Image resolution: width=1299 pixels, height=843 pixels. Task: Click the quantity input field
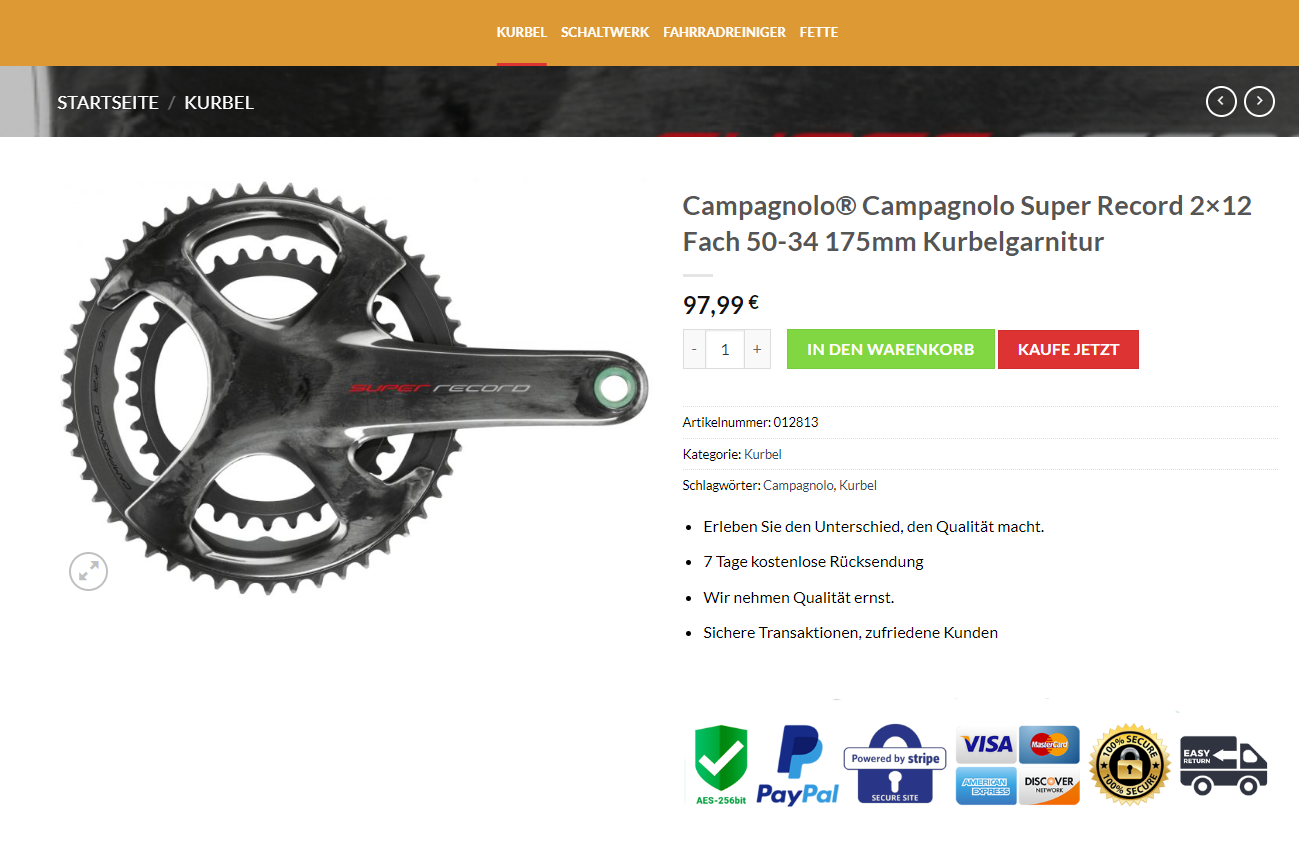point(725,349)
